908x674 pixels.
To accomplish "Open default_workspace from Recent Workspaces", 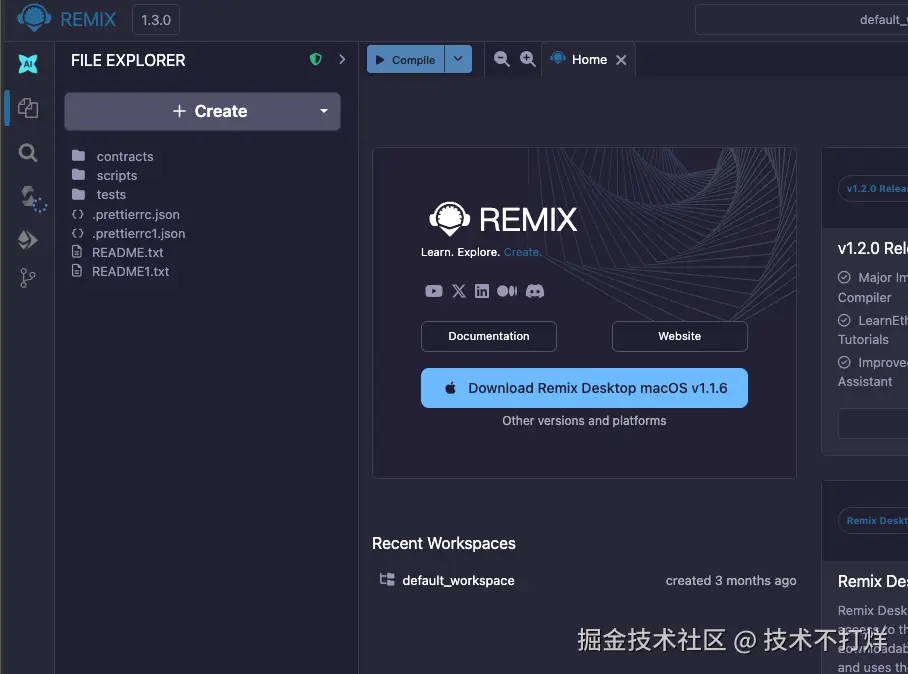I will pos(458,581).
